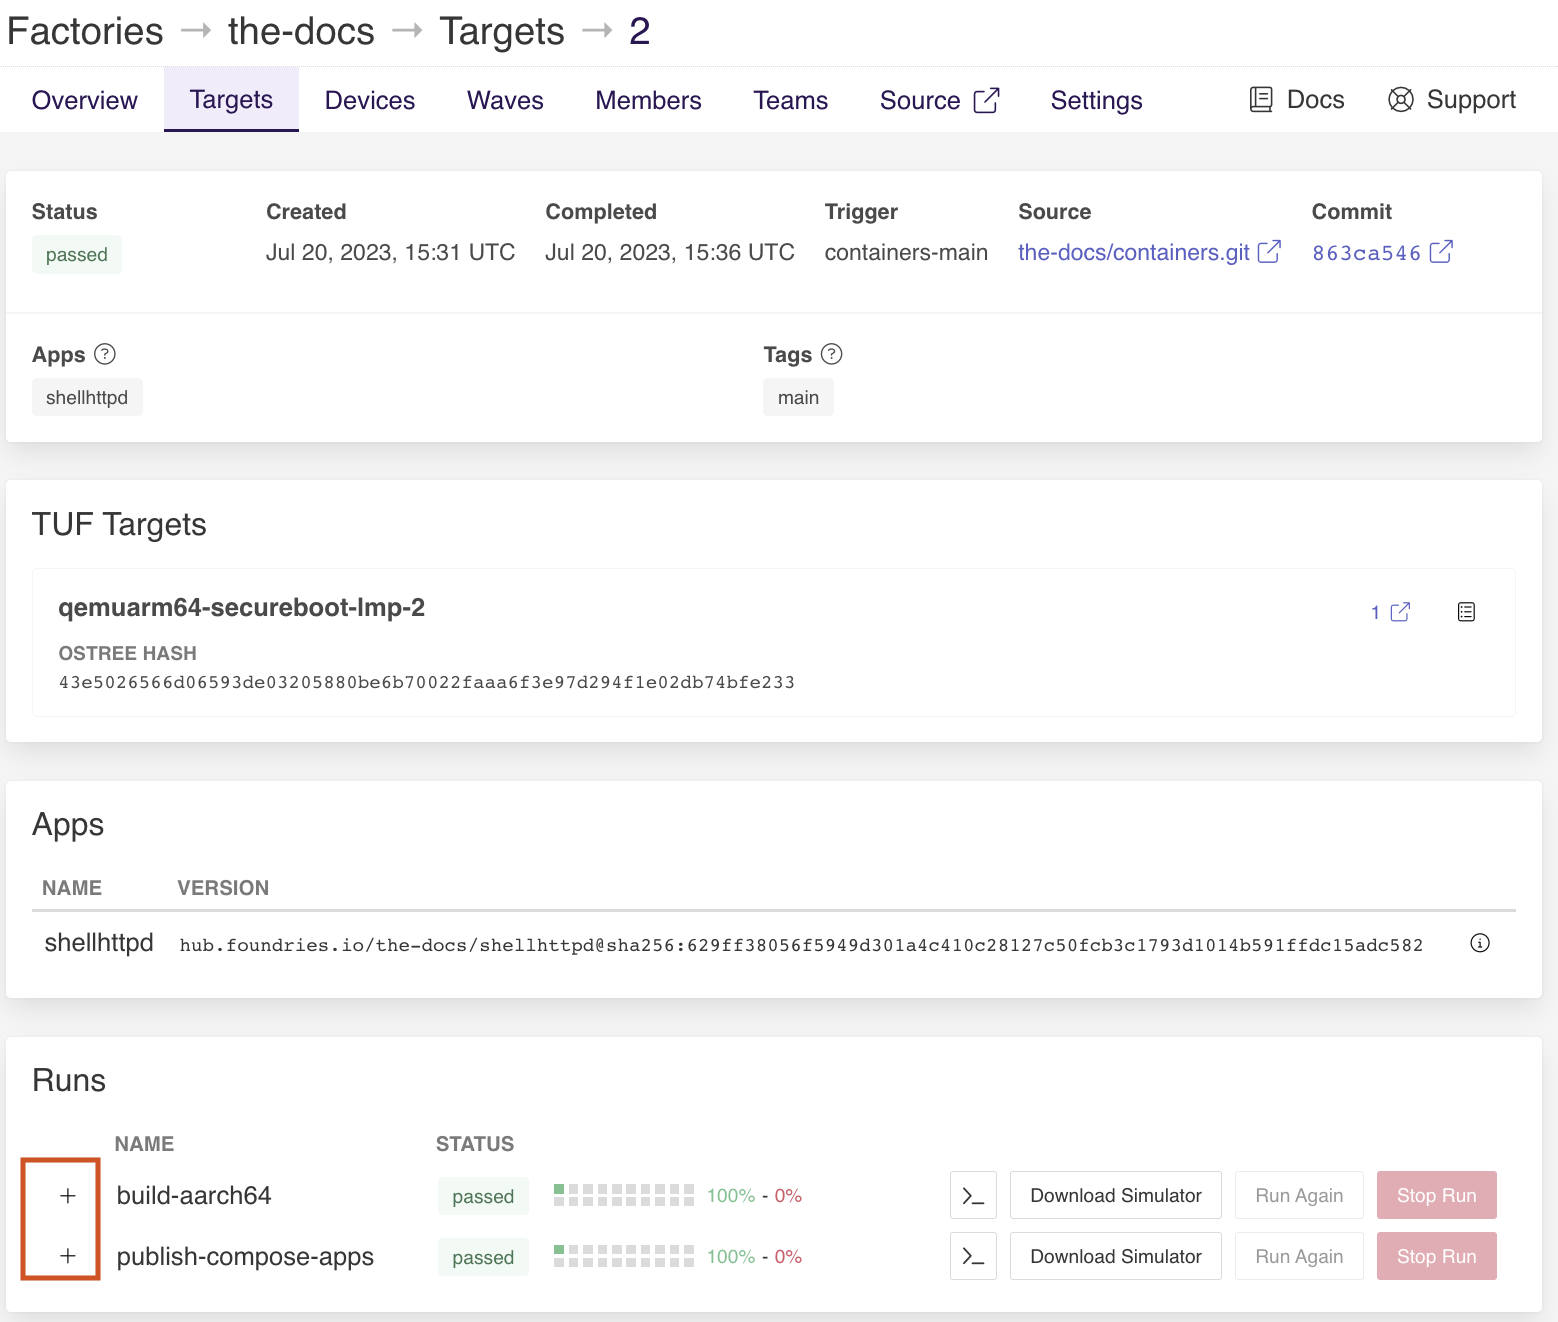The height and width of the screenshot is (1322, 1558).
Task: Click the build-aarch64 progress bar
Action: coord(623,1195)
